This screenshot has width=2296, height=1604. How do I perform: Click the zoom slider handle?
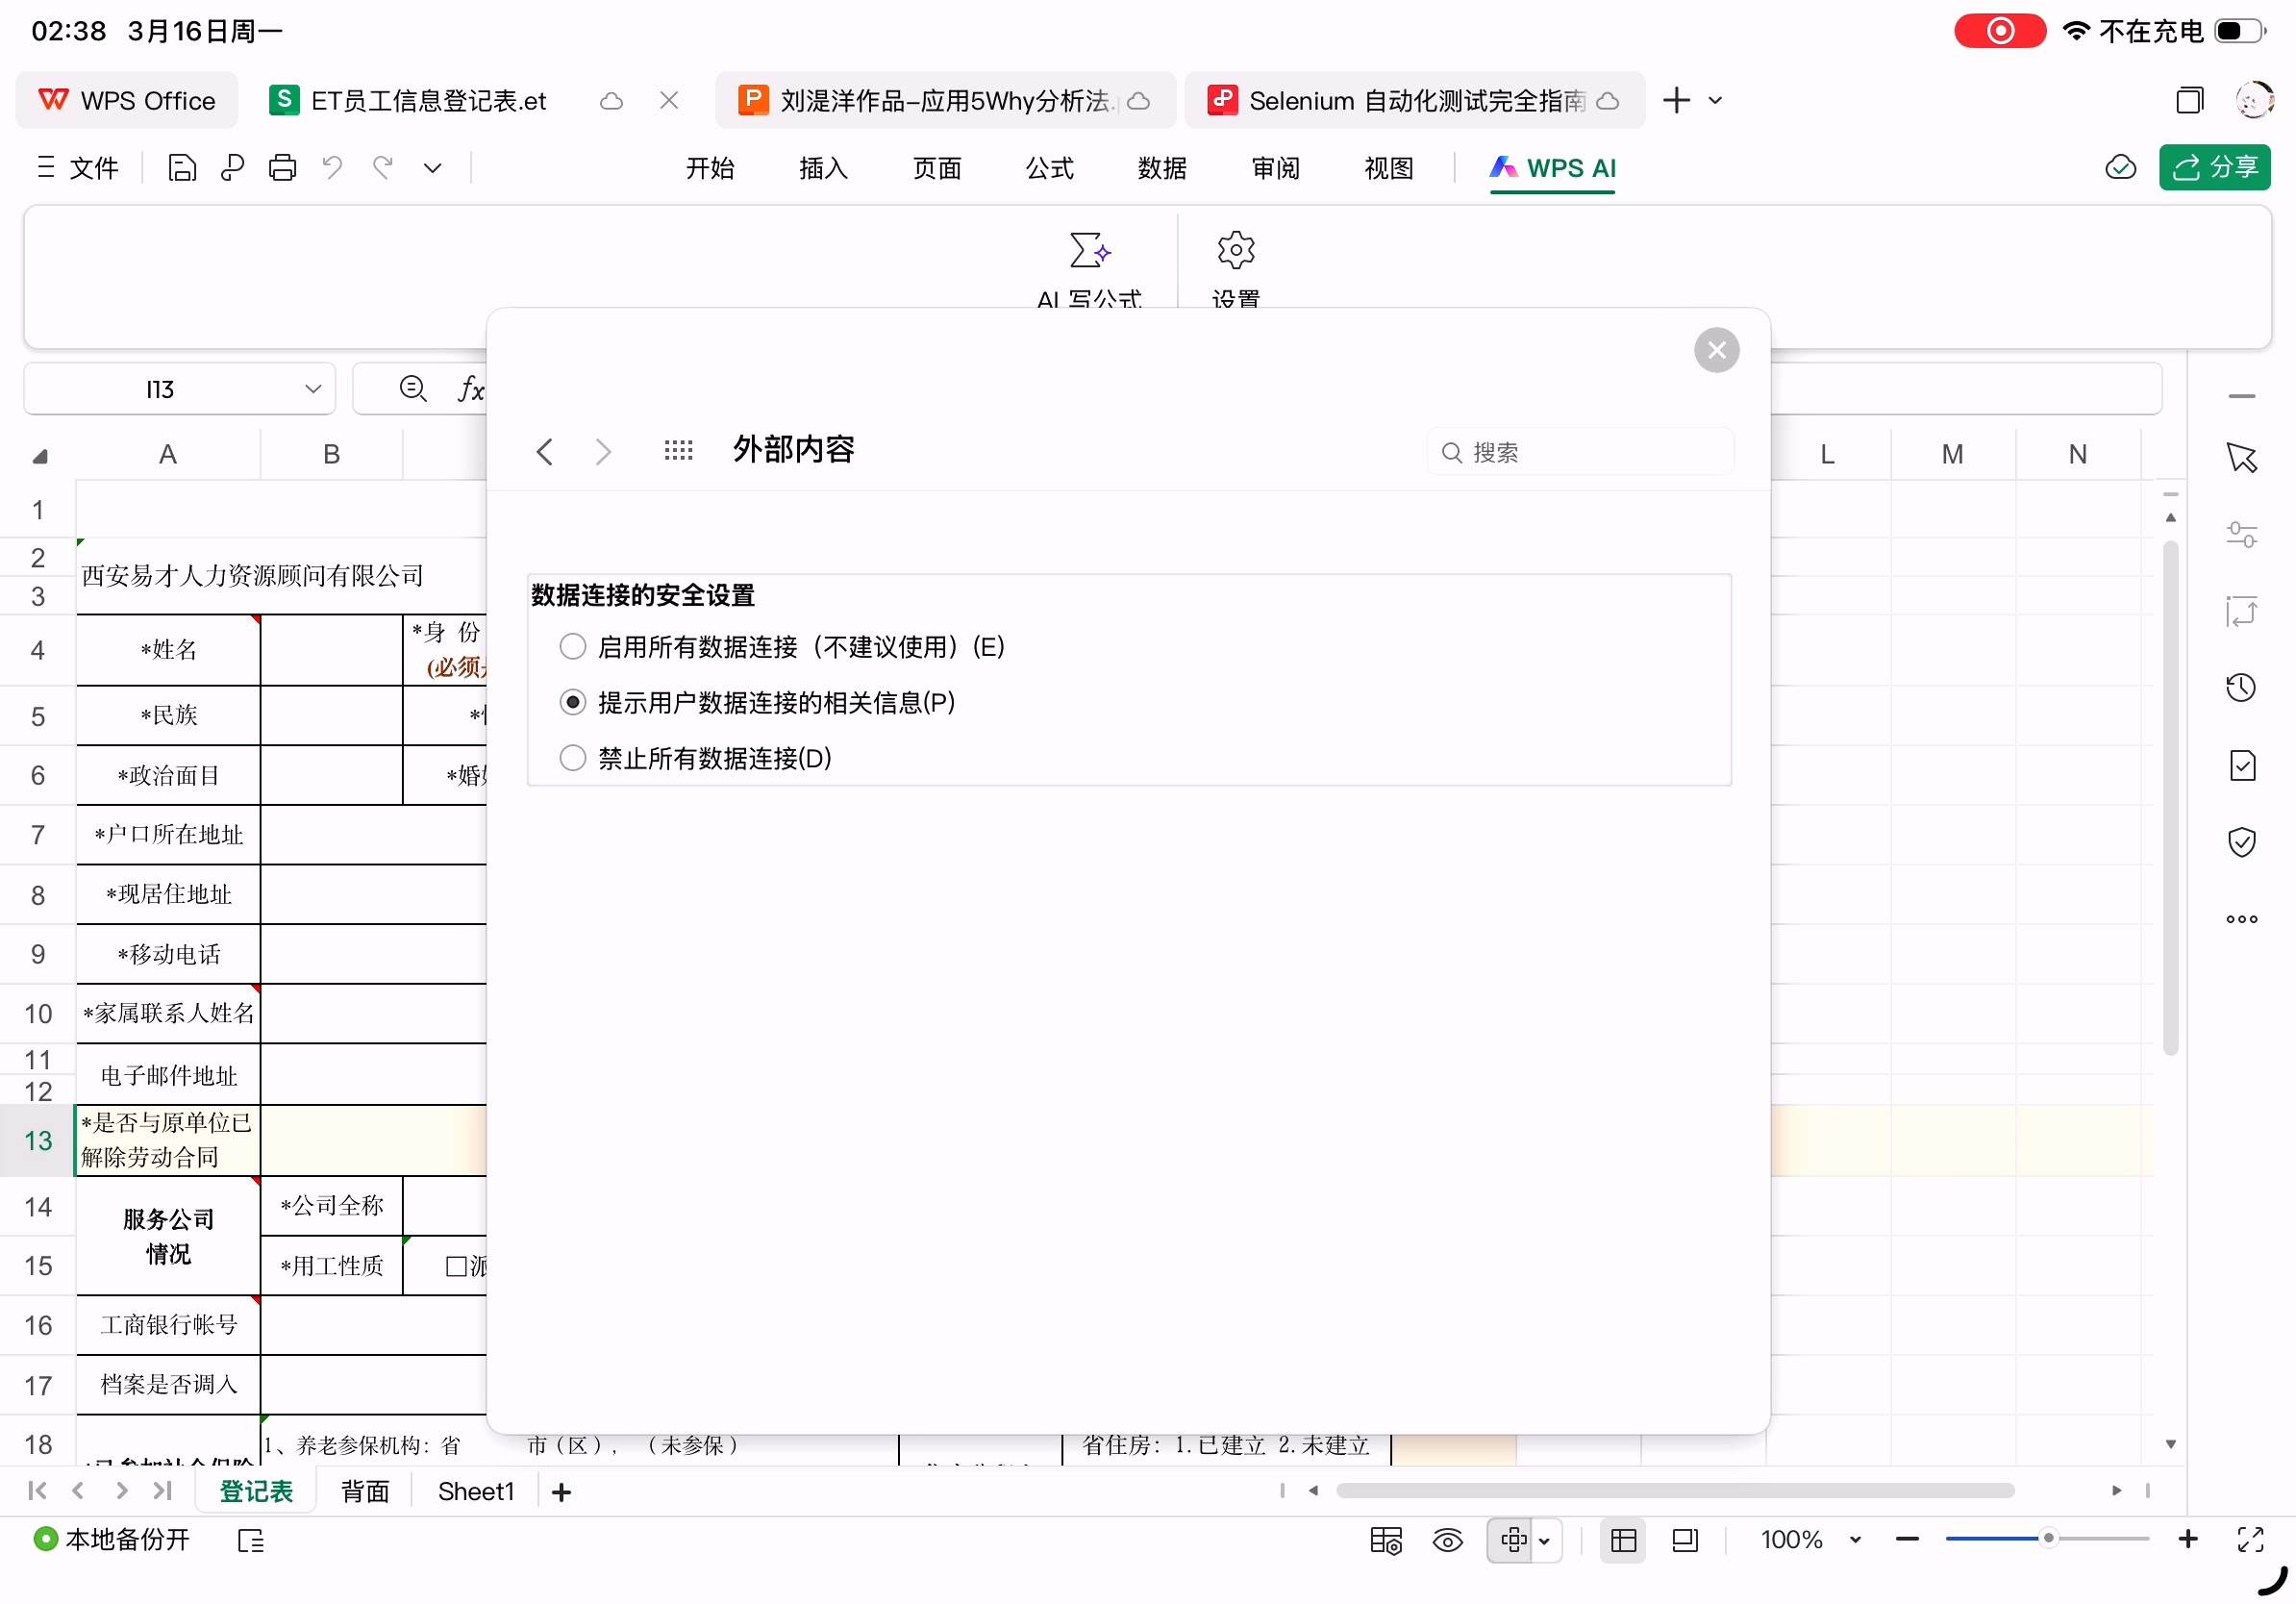click(2048, 1539)
